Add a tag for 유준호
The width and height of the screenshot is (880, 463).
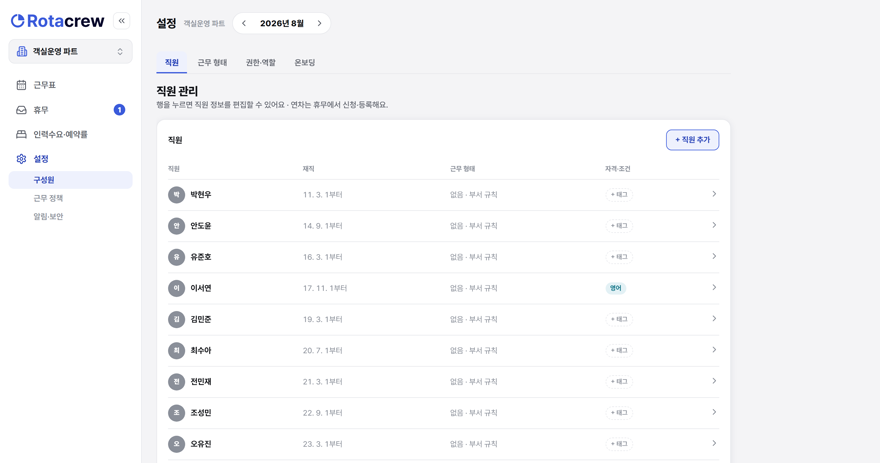coord(619,257)
